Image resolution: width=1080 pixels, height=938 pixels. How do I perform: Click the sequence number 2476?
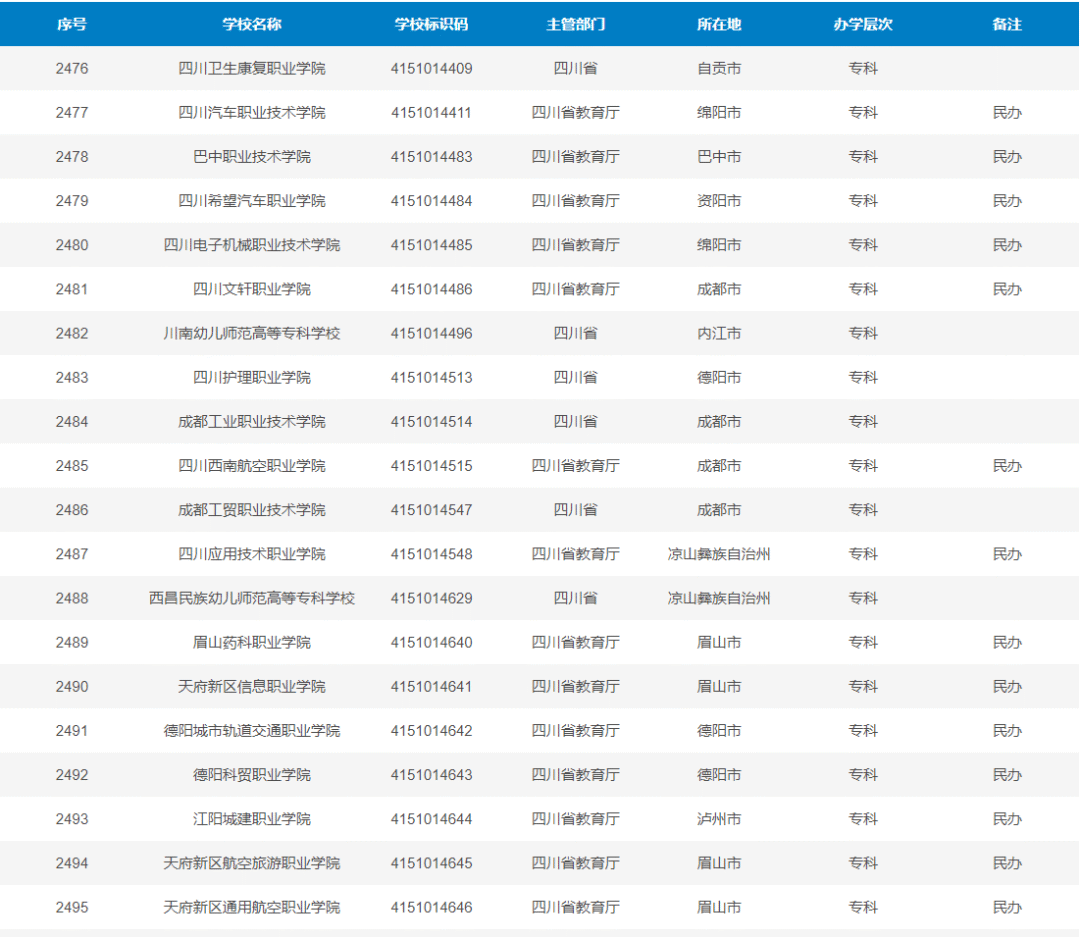72,69
